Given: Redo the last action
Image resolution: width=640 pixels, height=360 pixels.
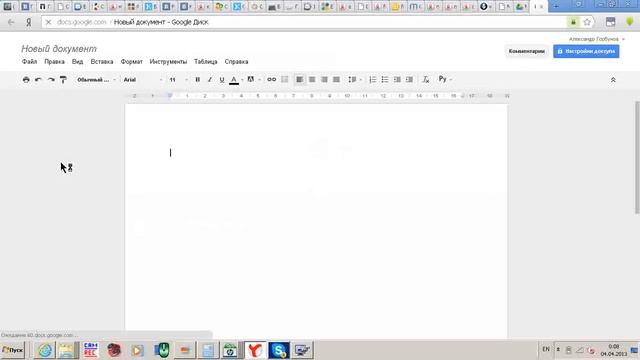Looking at the screenshot, I should point(51,80).
